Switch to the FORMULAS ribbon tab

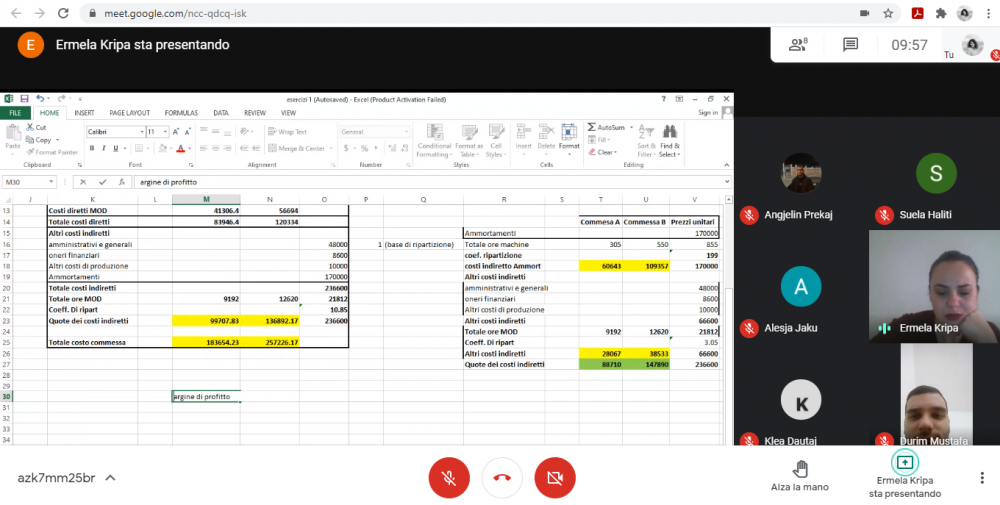coord(181,113)
